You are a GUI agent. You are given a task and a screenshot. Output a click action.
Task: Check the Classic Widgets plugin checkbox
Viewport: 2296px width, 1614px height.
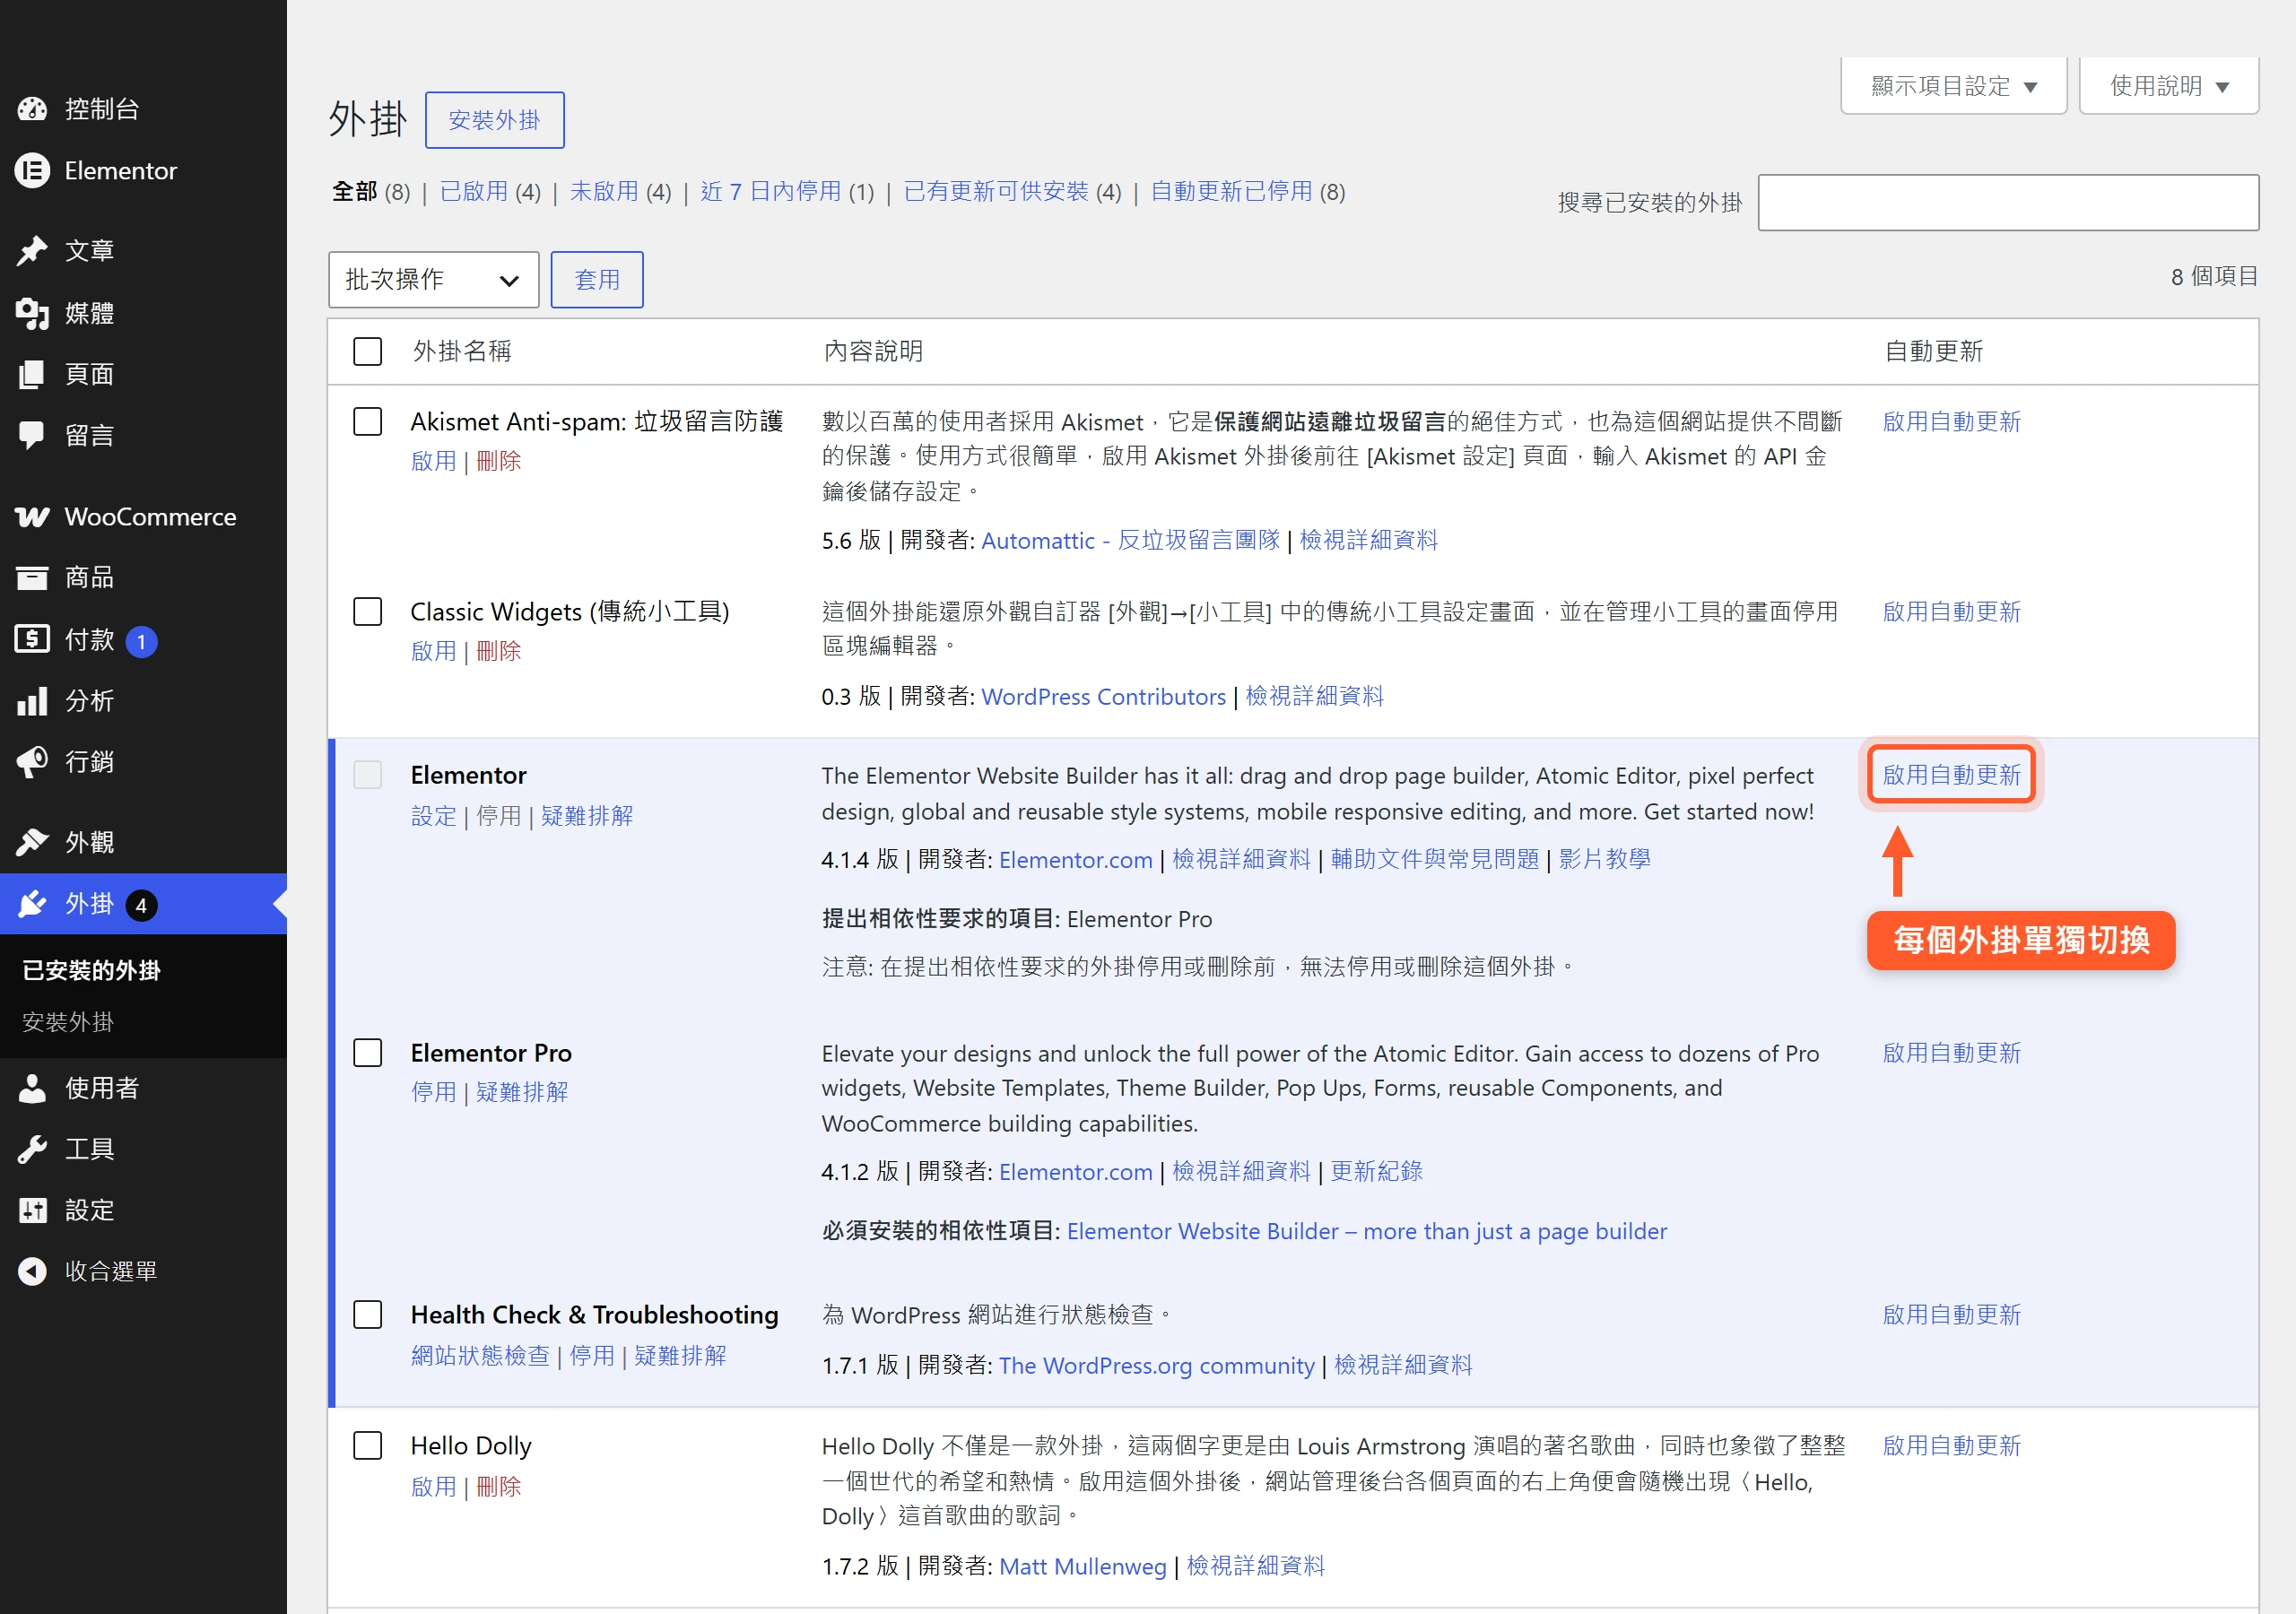point(368,611)
